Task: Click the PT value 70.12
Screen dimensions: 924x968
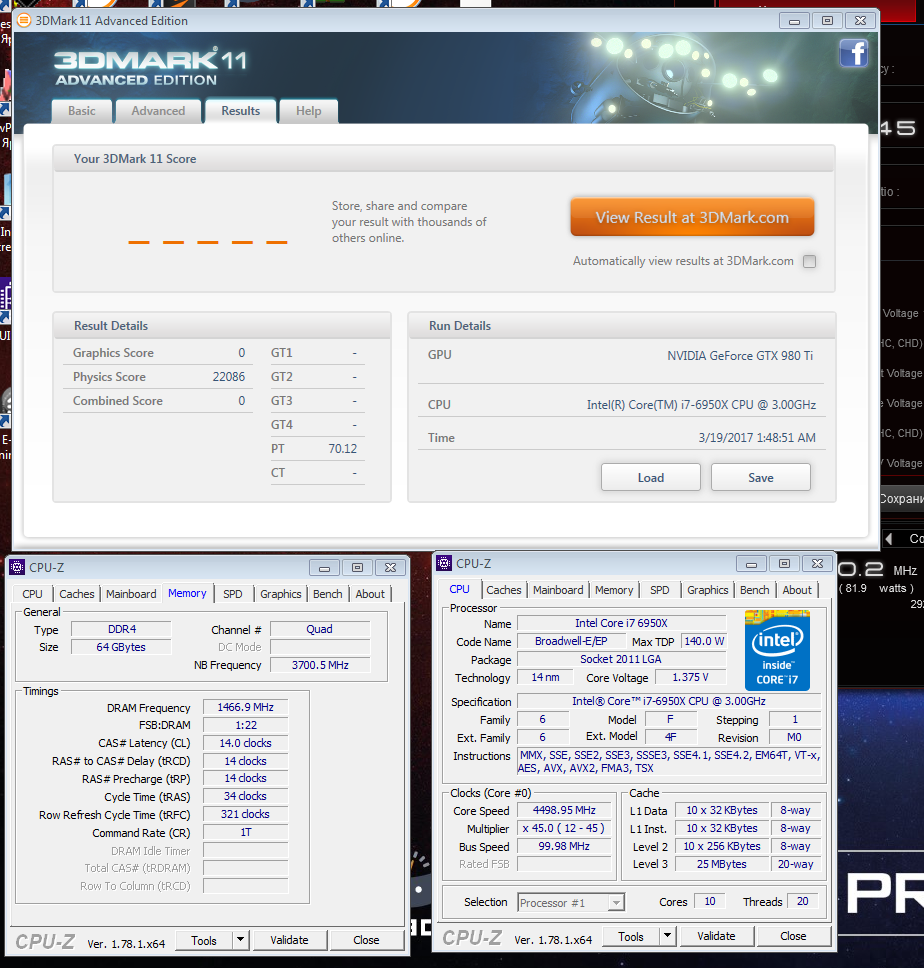Action: pyautogui.click(x=343, y=449)
